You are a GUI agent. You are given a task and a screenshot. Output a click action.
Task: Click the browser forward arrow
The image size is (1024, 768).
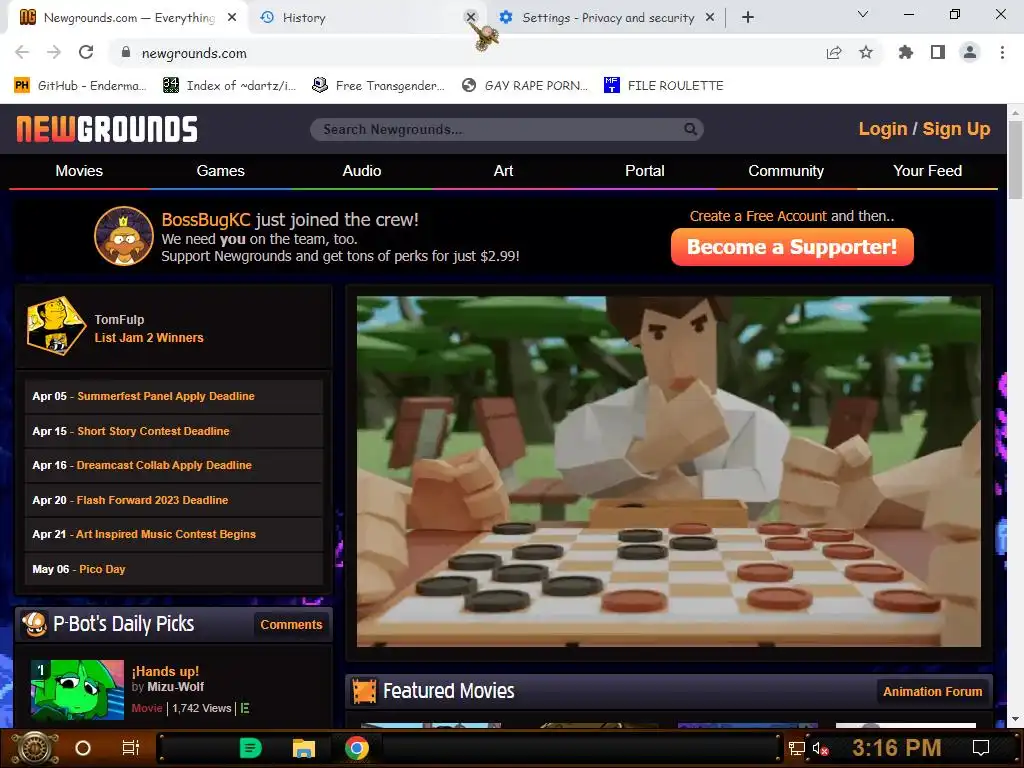tap(54, 53)
